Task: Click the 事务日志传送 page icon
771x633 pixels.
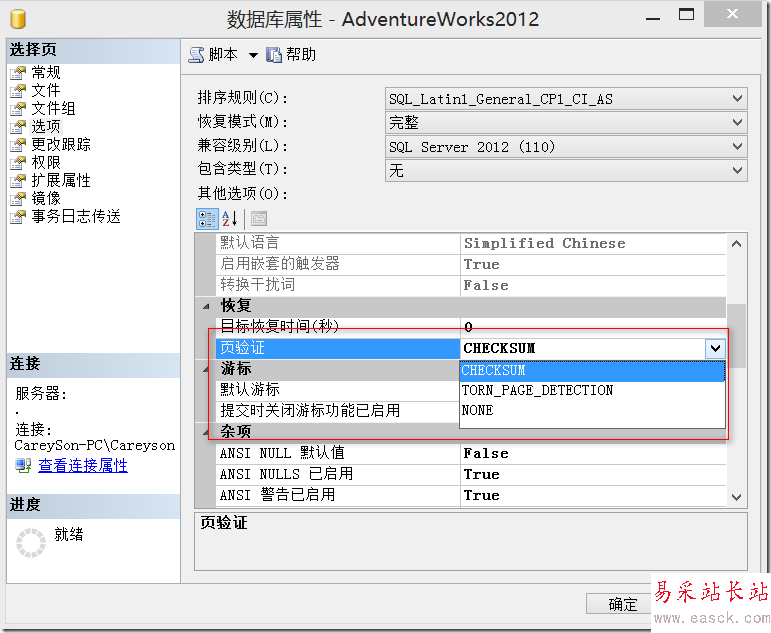Action: [18, 216]
